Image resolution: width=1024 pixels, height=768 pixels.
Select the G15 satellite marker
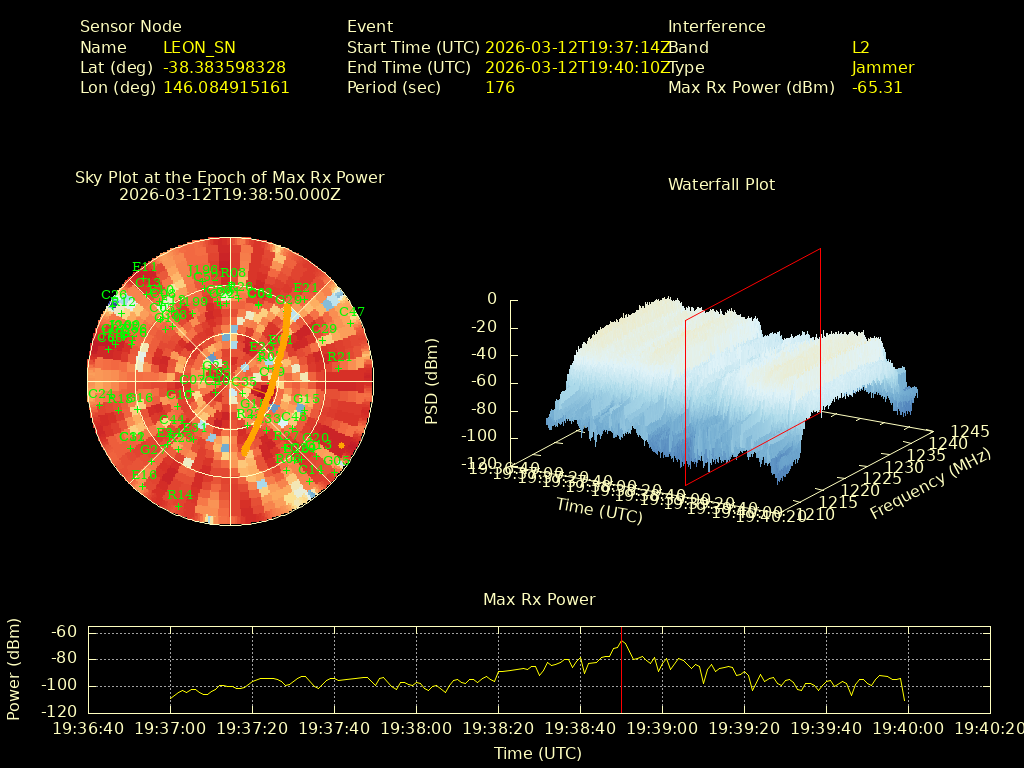(x=306, y=409)
